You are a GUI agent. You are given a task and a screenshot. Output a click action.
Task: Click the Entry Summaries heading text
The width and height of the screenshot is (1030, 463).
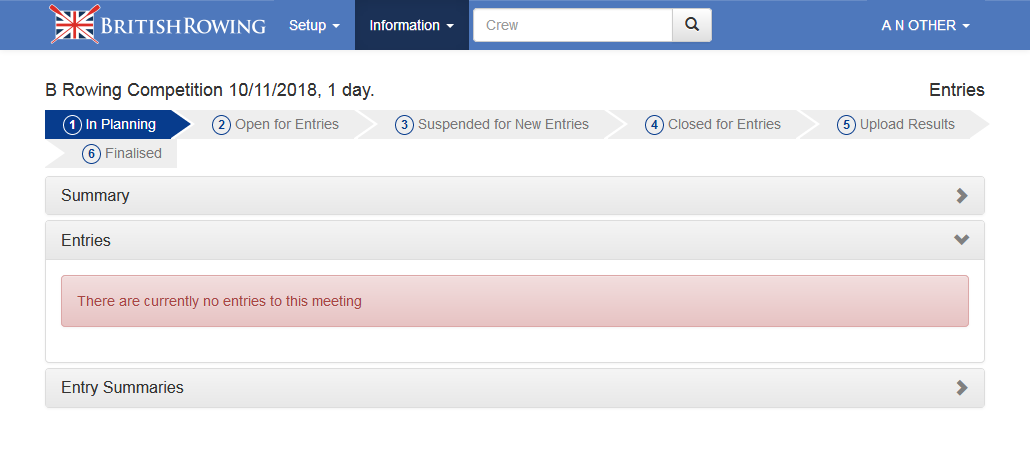pos(123,388)
